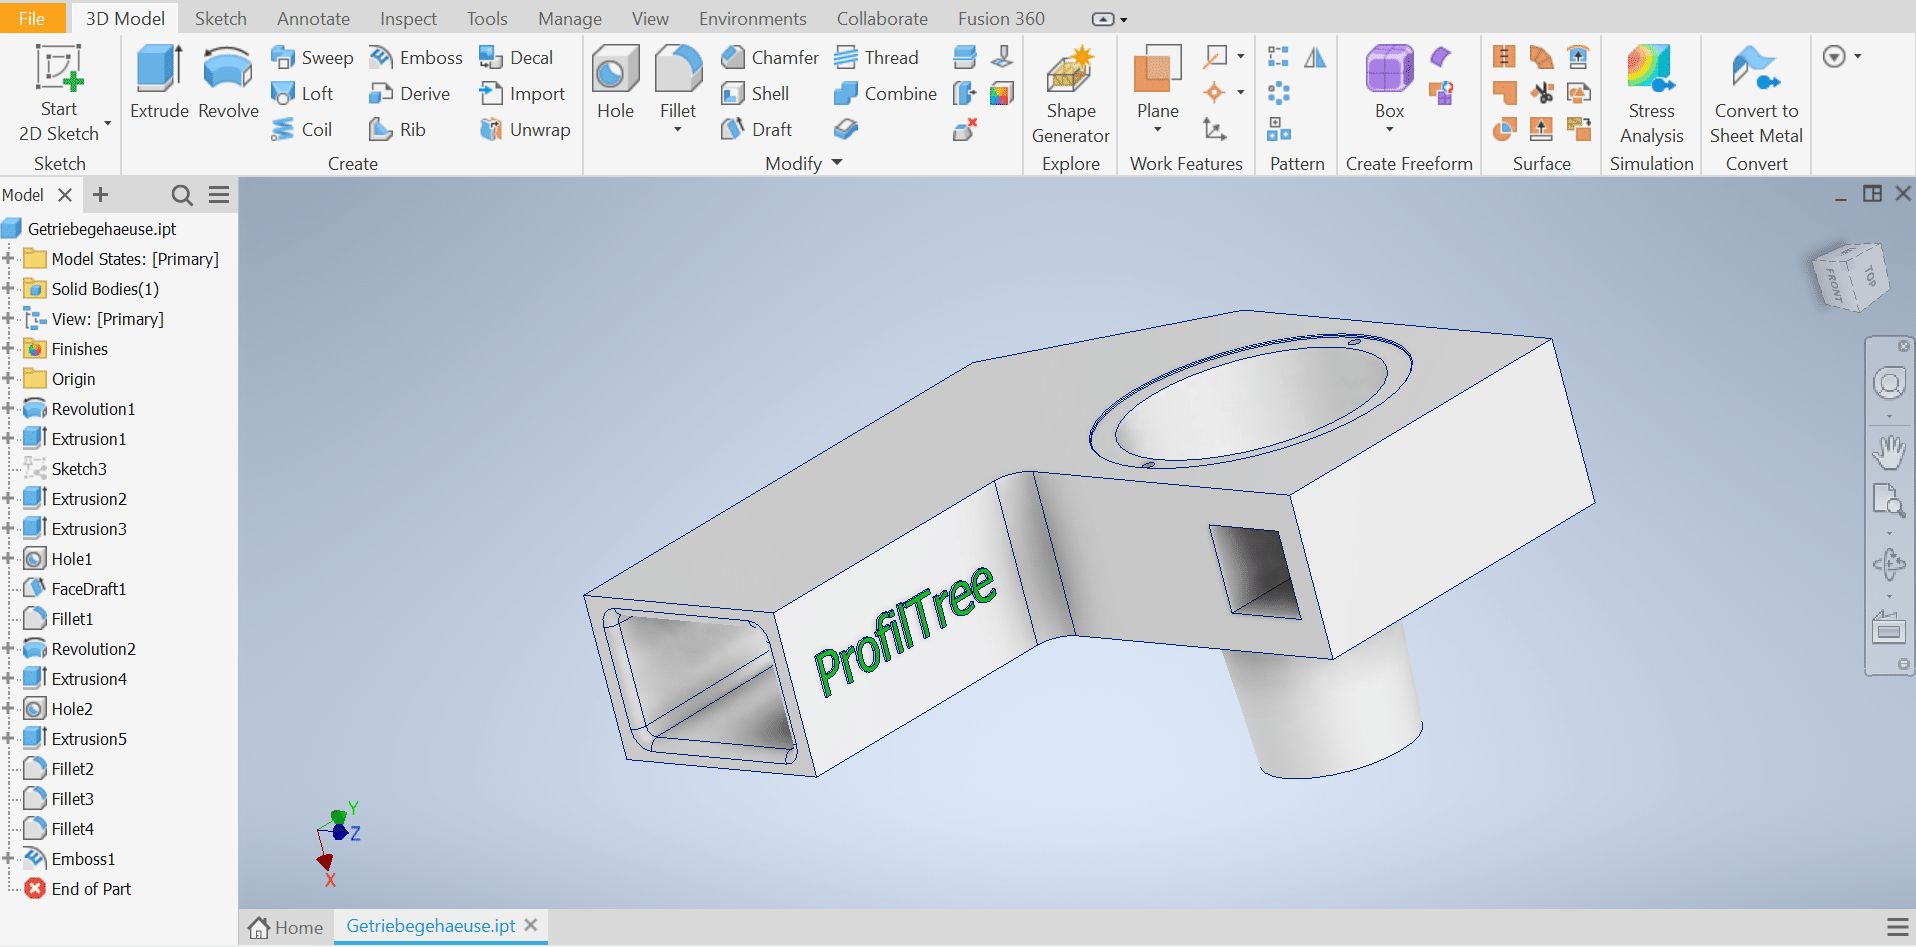The height and width of the screenshot is (947, 1916).
Task: Click the Thread tool
Action: coord(876,58)
